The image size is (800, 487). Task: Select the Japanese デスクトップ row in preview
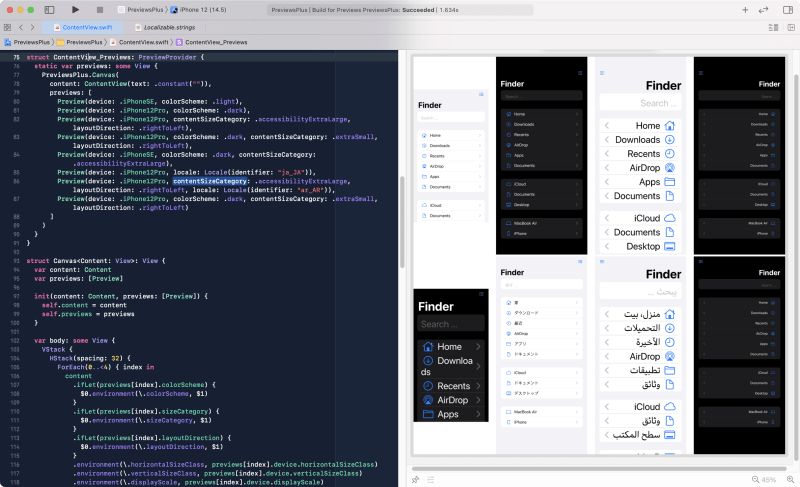(x=542, y=393)
